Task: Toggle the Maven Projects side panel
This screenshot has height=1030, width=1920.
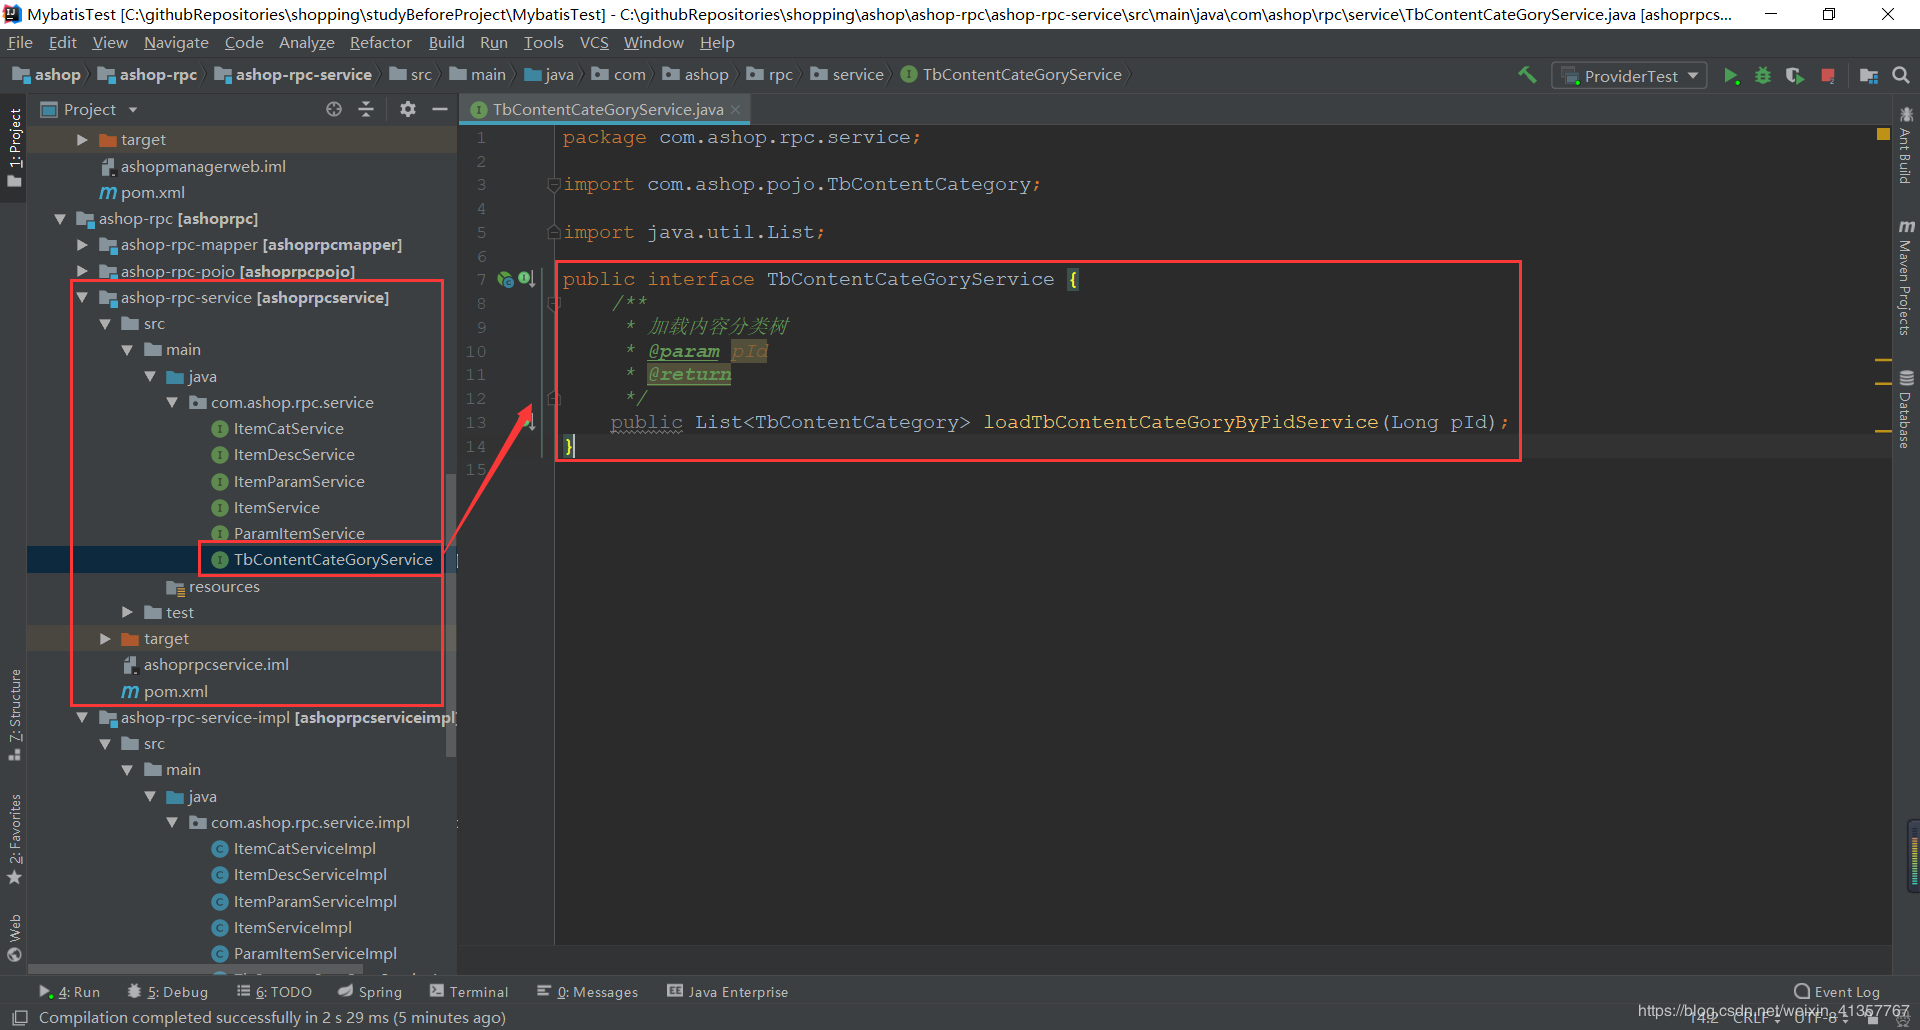Action: tap(1906, 278)
